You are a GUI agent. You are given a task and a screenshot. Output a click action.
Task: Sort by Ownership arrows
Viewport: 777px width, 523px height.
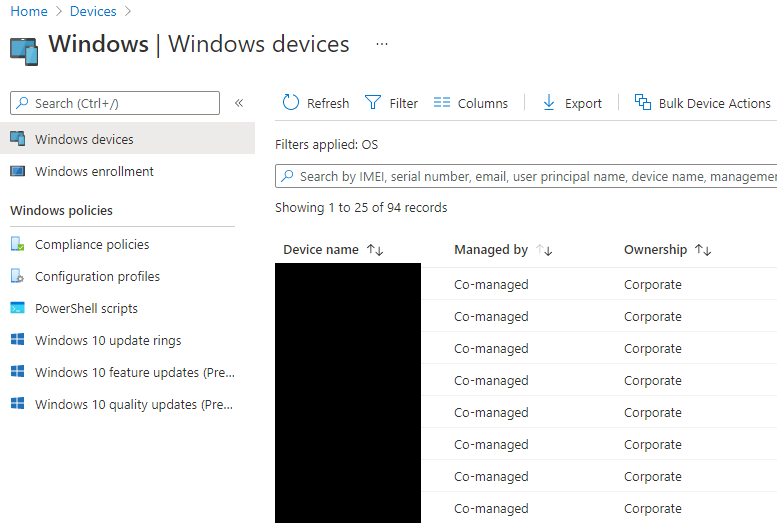click(703, 250)
